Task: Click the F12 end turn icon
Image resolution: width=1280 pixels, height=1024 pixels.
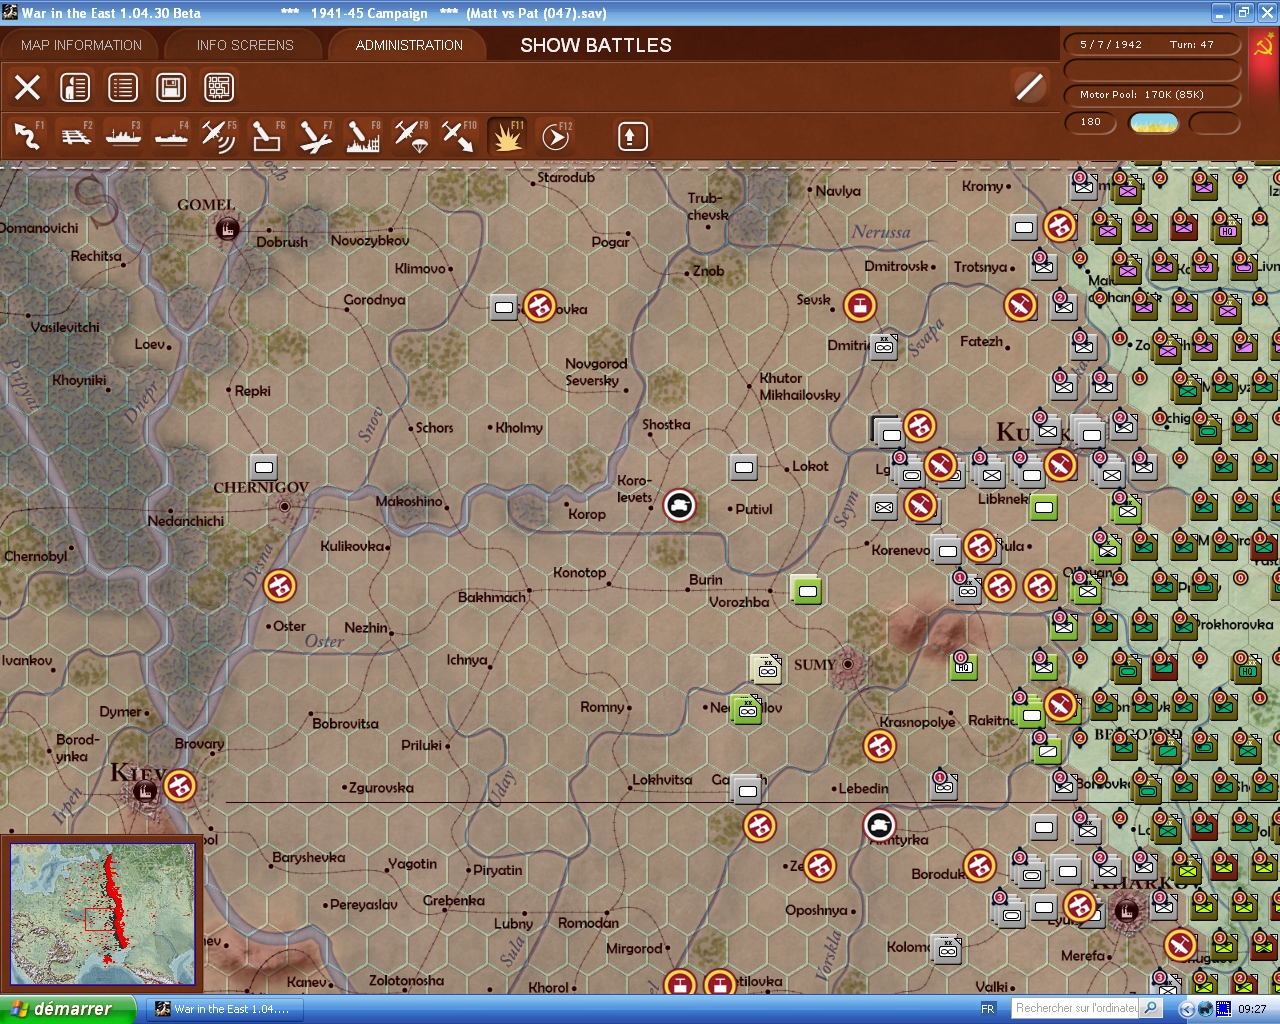Action: (555, 136)
